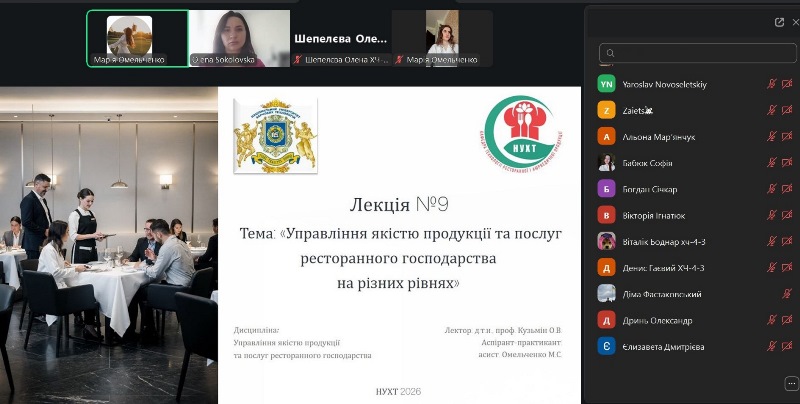This screenshot has height=404, width=800.
Task: Select participant Єлизавета Дмитрієва
Action: [x=696, y=346]
